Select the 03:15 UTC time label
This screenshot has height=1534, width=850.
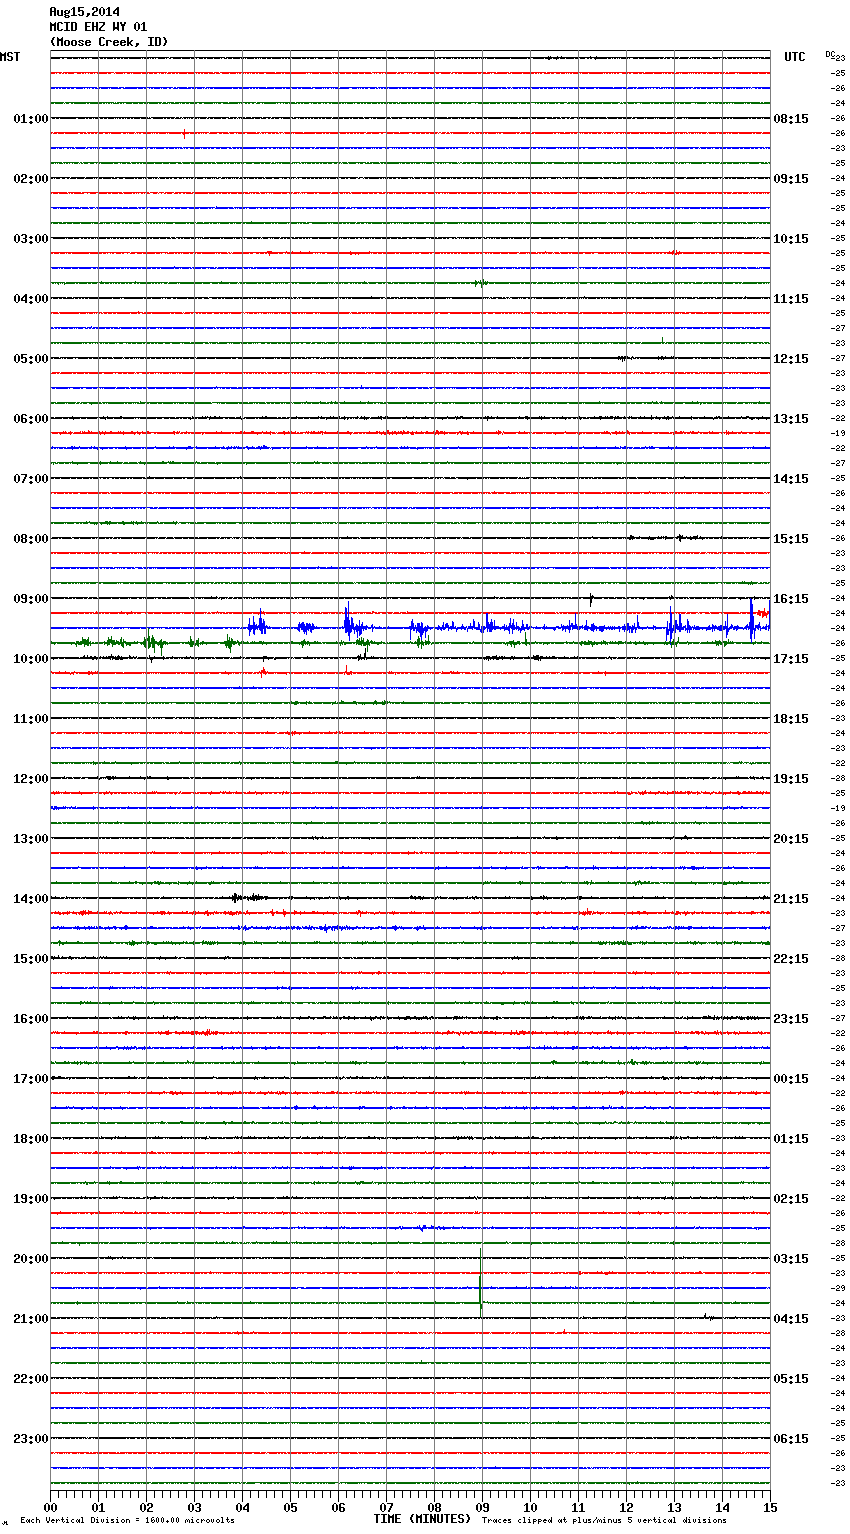[x=791, y=1259]
